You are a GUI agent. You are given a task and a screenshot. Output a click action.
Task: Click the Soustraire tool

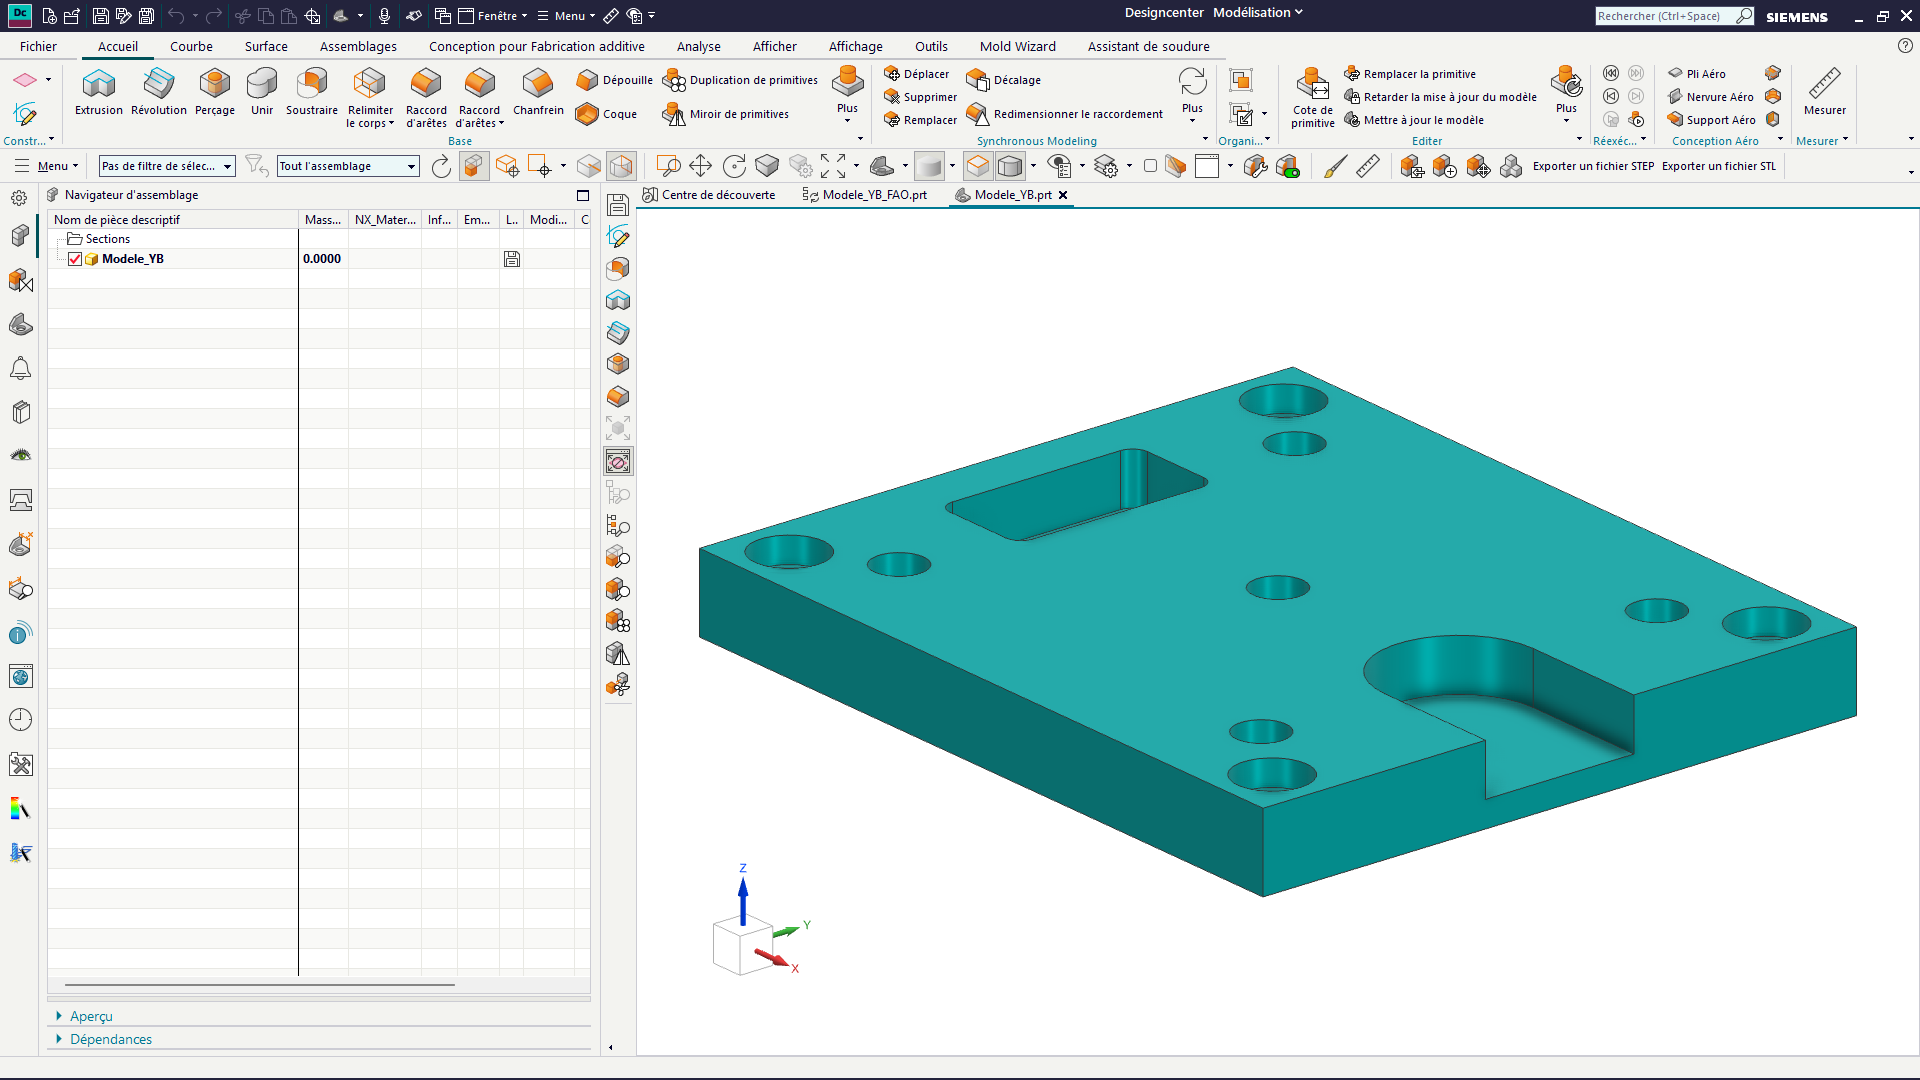(312, 92)
